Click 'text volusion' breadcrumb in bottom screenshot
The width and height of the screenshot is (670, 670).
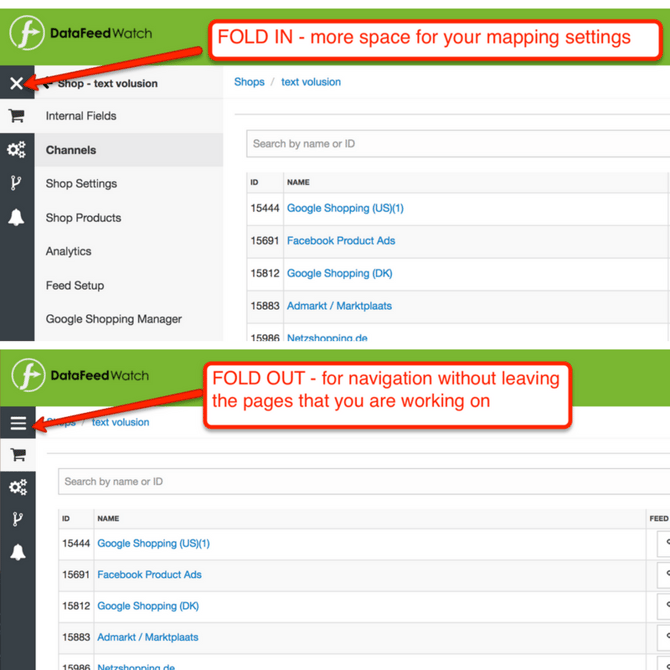pos(120,422)
